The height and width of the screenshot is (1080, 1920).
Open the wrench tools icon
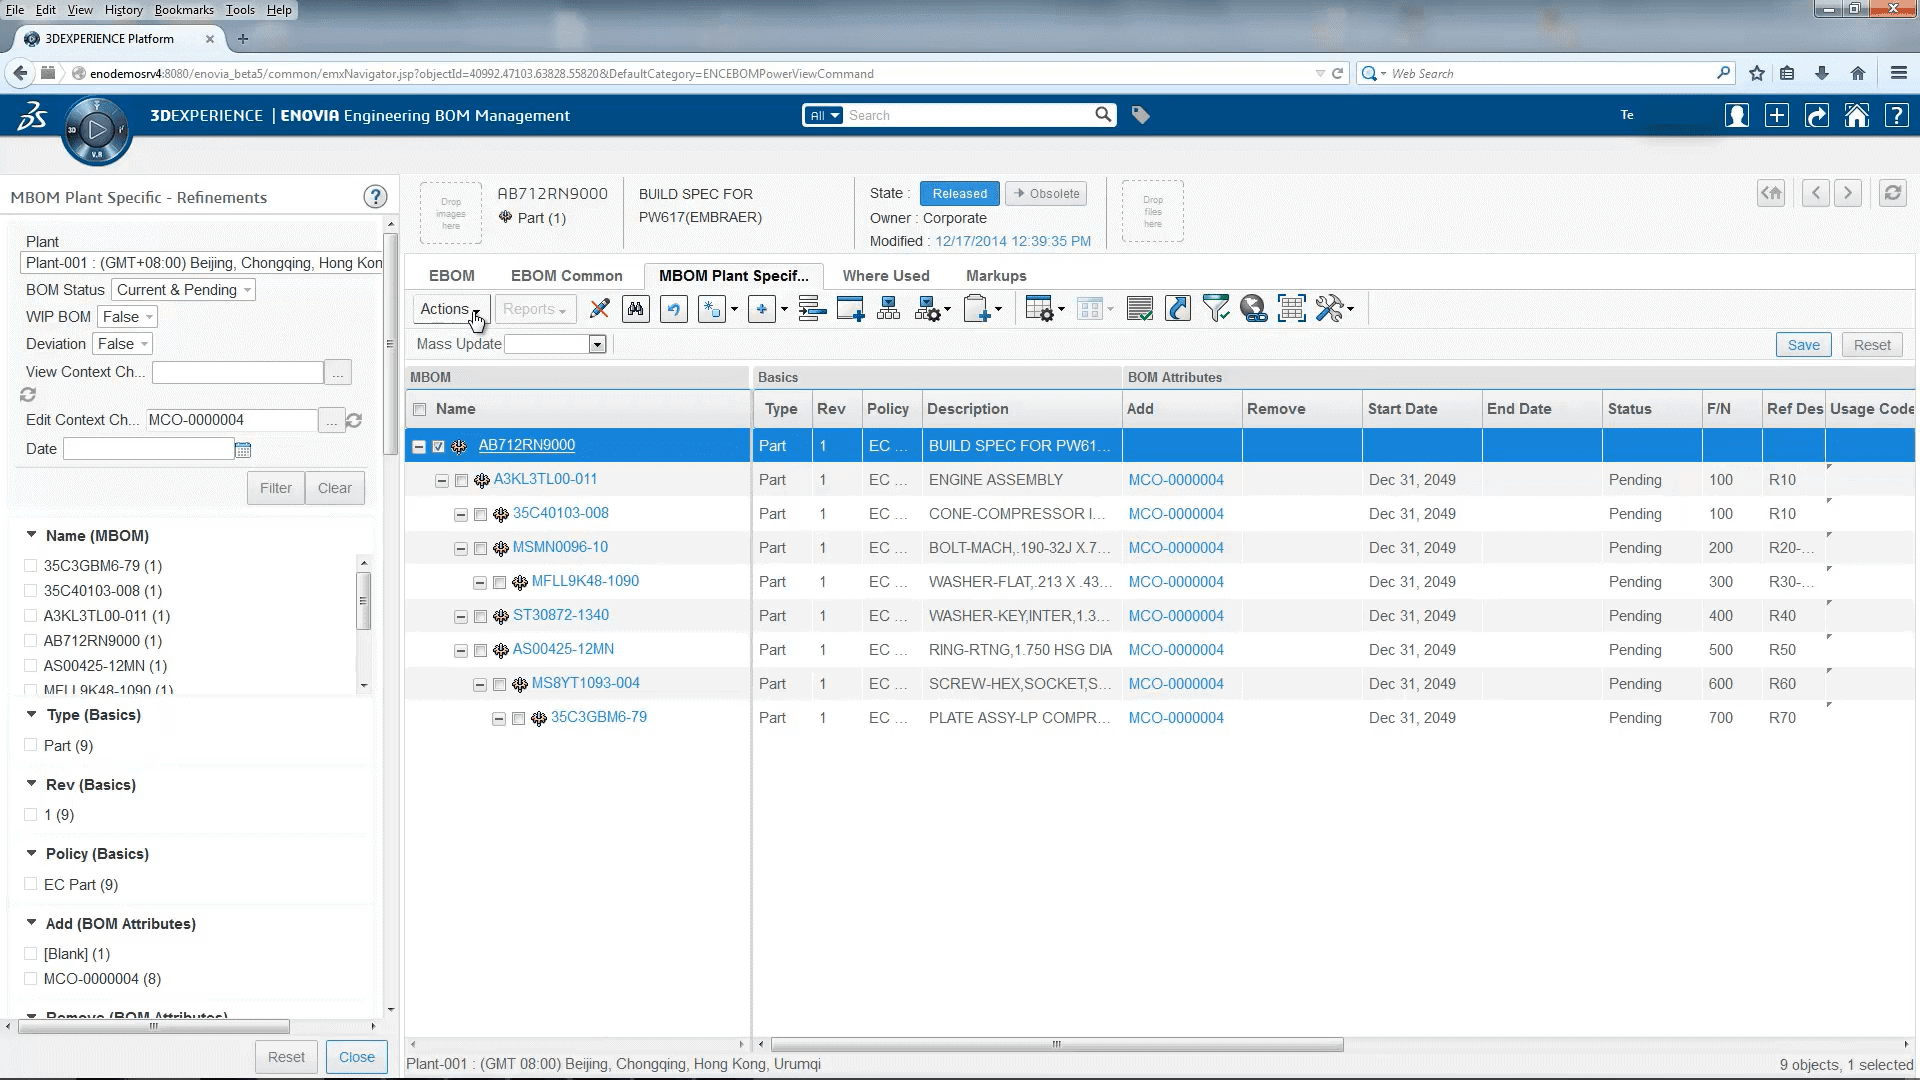coord(1329,309)
